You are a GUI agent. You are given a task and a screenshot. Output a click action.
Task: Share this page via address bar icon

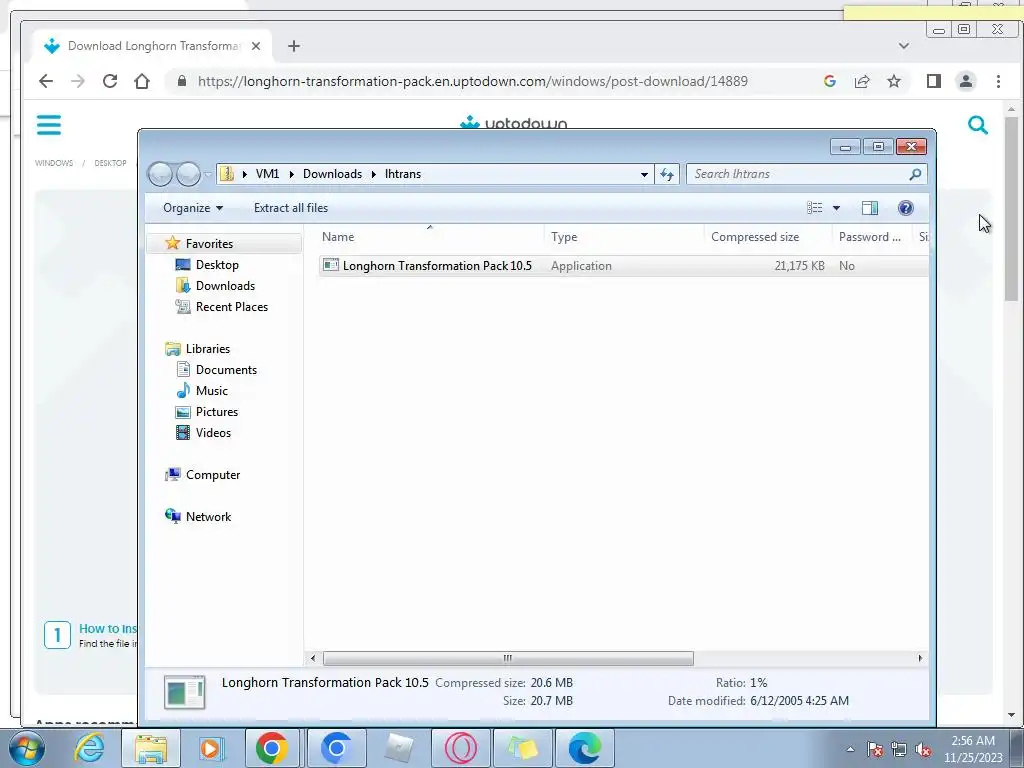862,81
